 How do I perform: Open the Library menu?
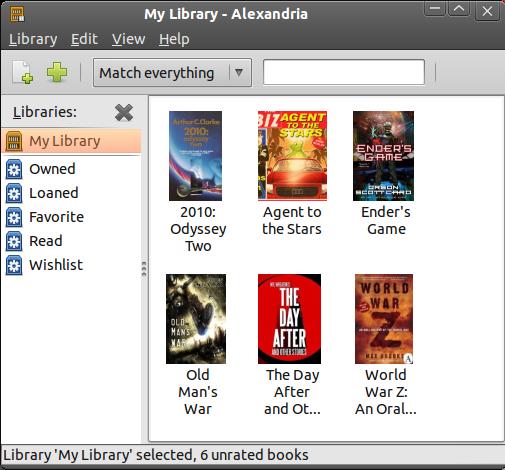point(33,39)
